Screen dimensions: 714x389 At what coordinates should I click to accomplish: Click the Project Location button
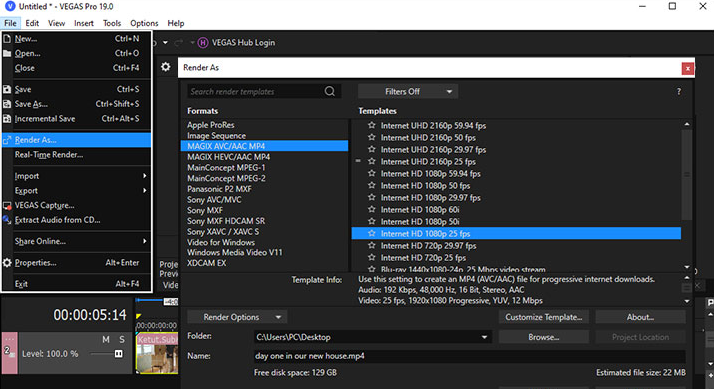640,338
